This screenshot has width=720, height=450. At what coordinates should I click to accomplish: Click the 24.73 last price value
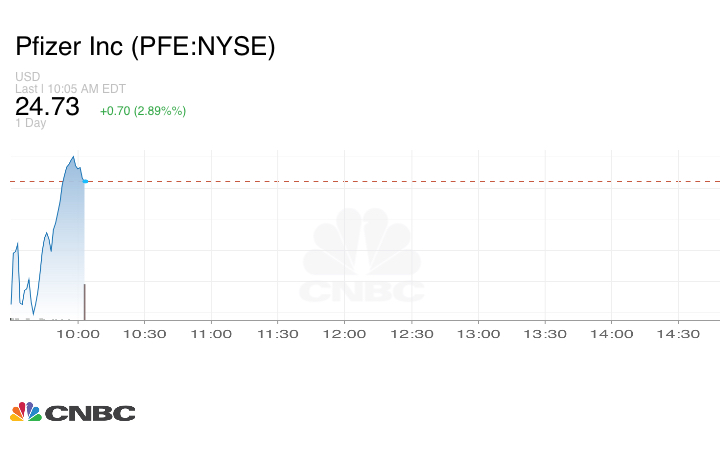pos(47,106)
